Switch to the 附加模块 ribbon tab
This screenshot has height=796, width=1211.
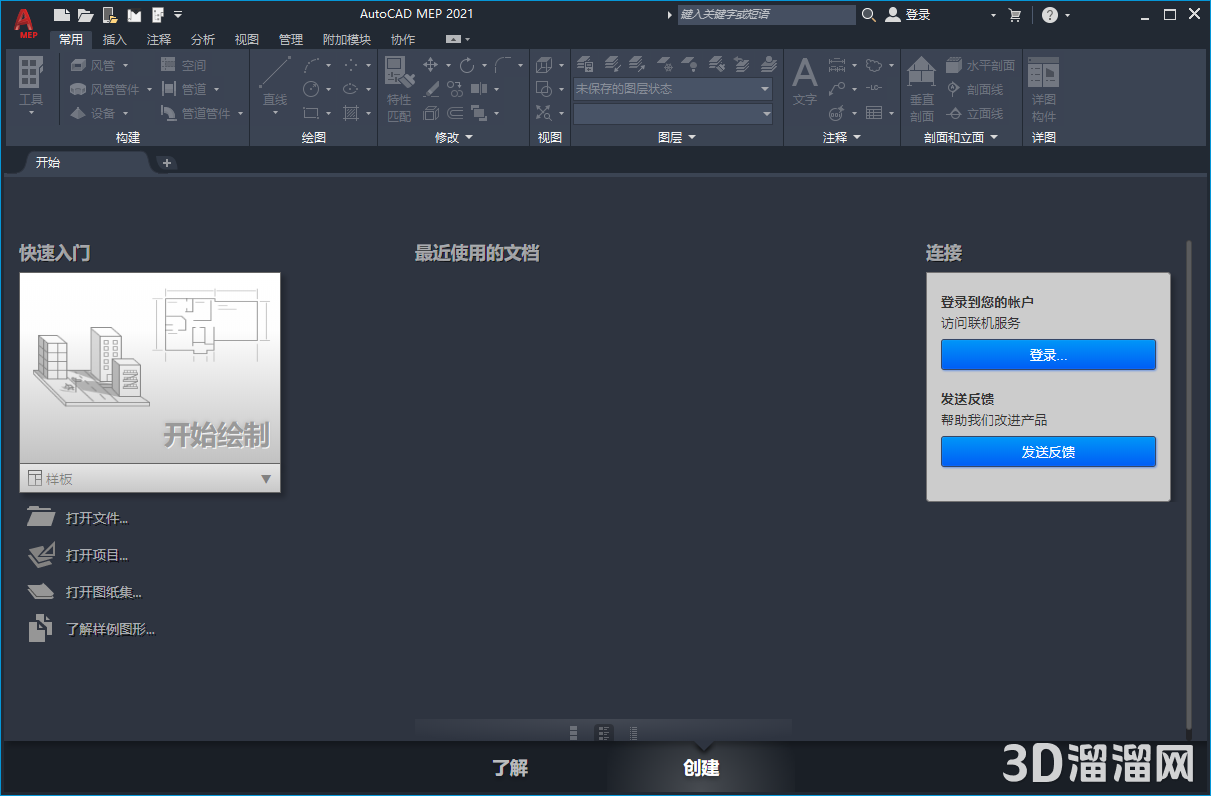(x=347, y=40)
